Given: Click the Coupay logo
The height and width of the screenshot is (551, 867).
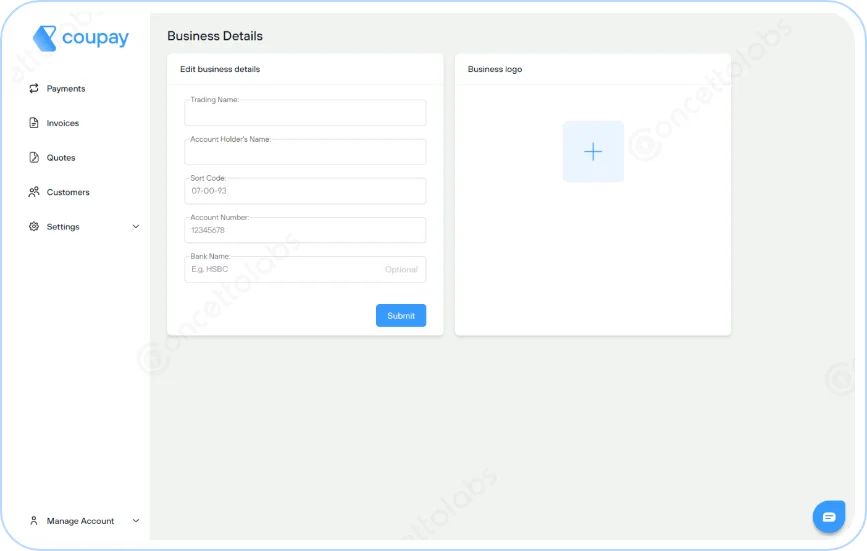Looking at the screenshot, I should point(81,38).
